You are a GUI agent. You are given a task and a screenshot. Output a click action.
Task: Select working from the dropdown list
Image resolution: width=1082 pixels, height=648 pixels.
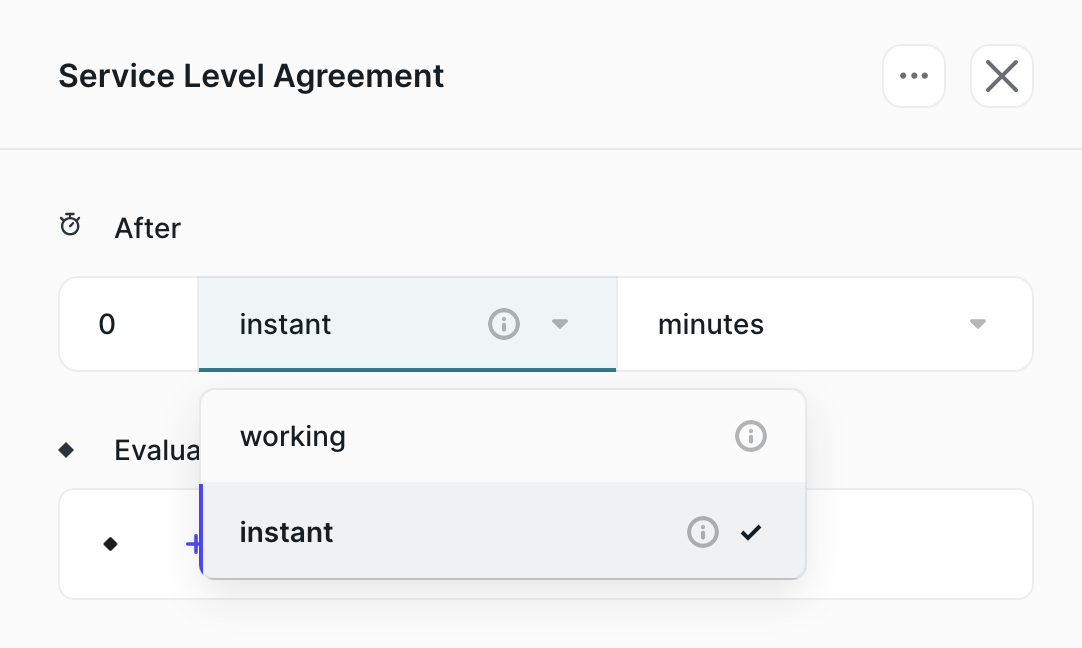point(503,436)
